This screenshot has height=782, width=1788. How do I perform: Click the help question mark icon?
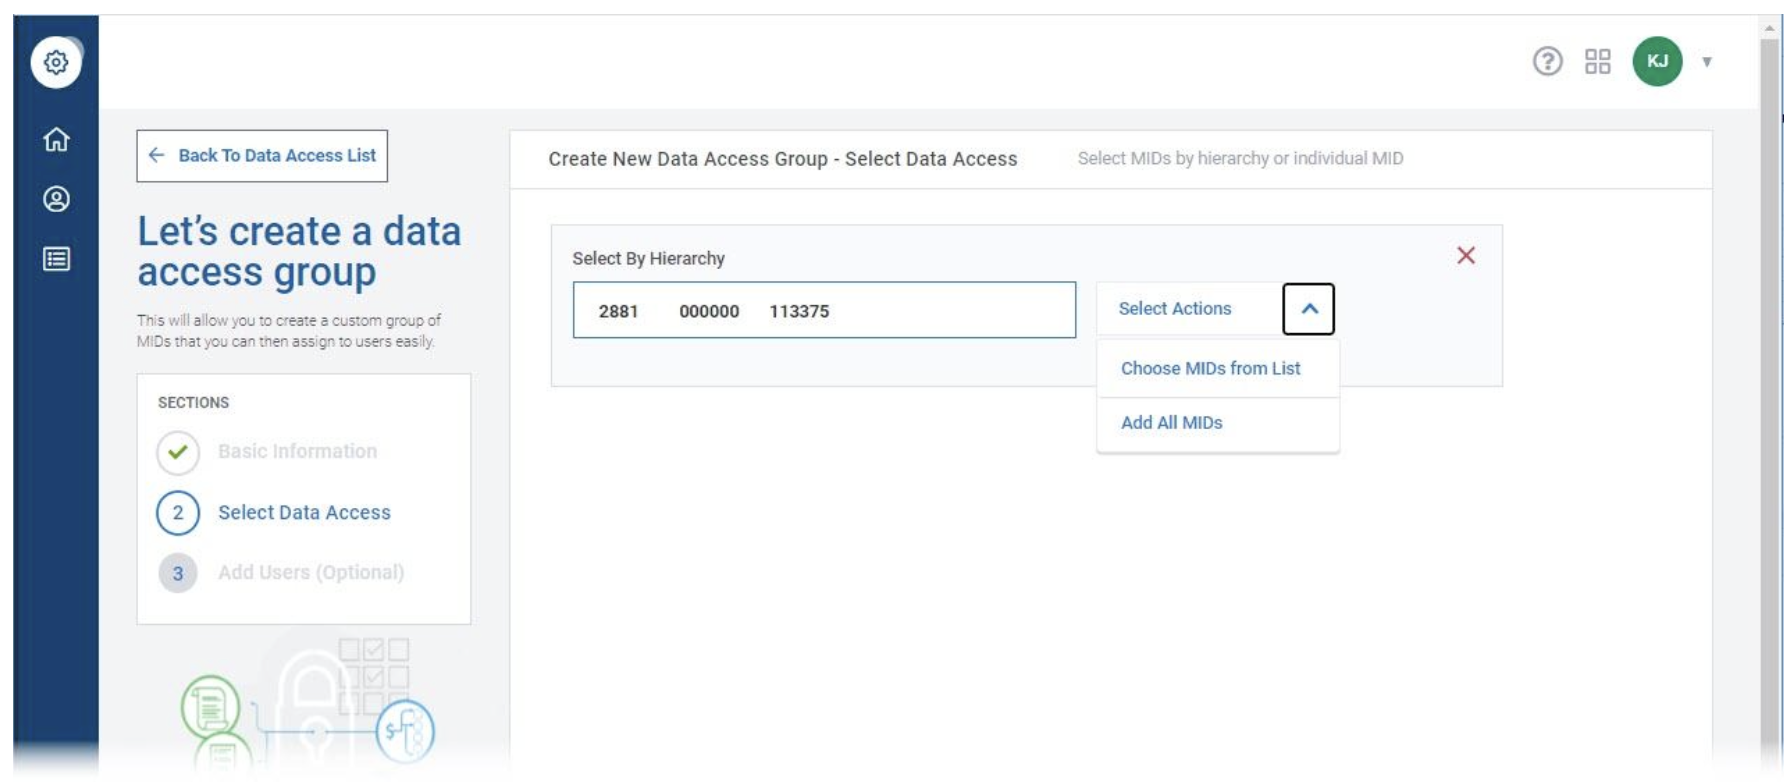(x=1547, y=62)
